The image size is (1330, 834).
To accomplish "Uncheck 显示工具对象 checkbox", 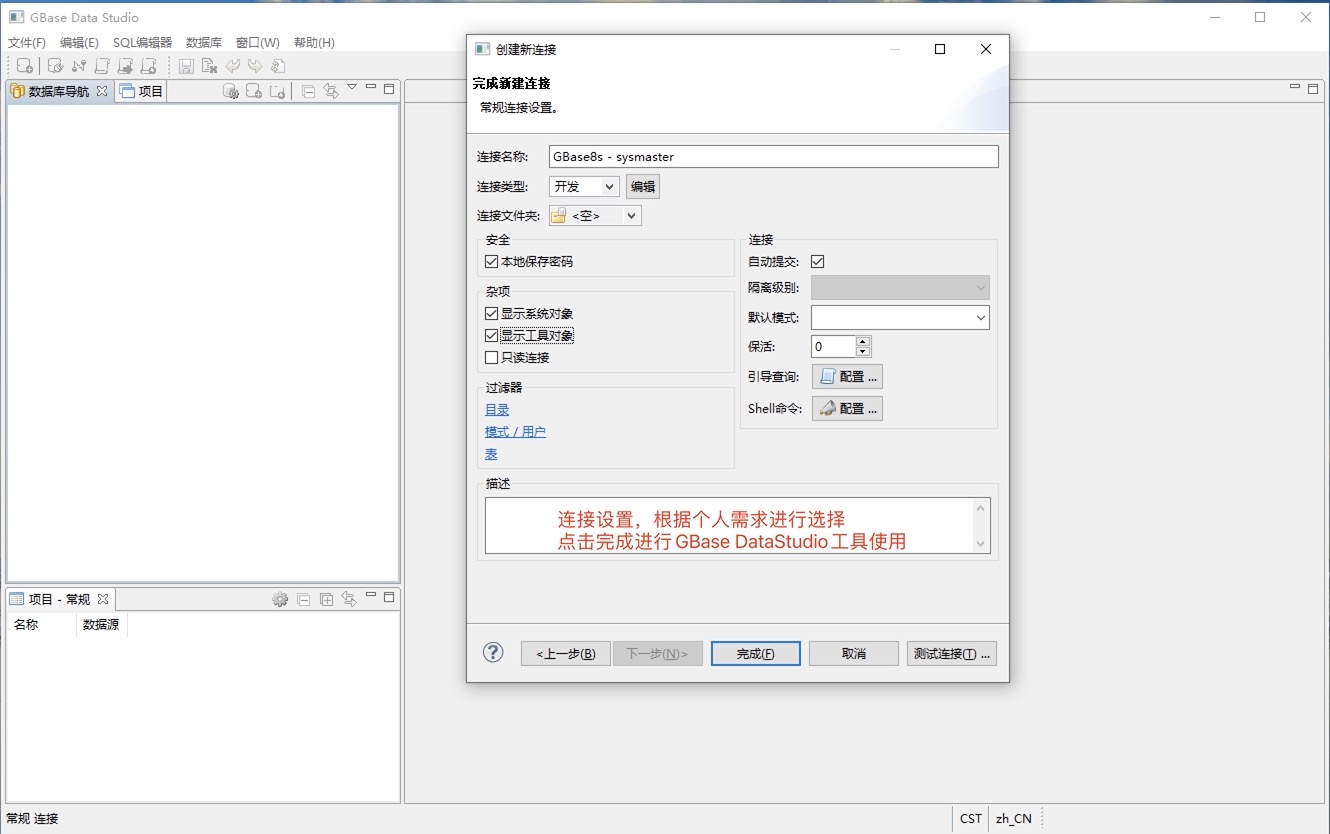I will point(491,335).
